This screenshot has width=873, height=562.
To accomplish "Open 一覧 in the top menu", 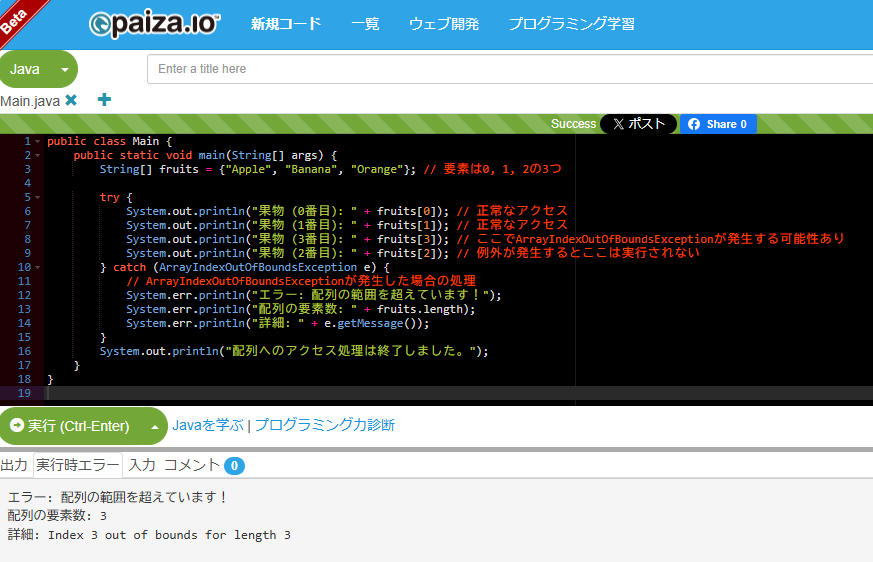I will 365,24.
